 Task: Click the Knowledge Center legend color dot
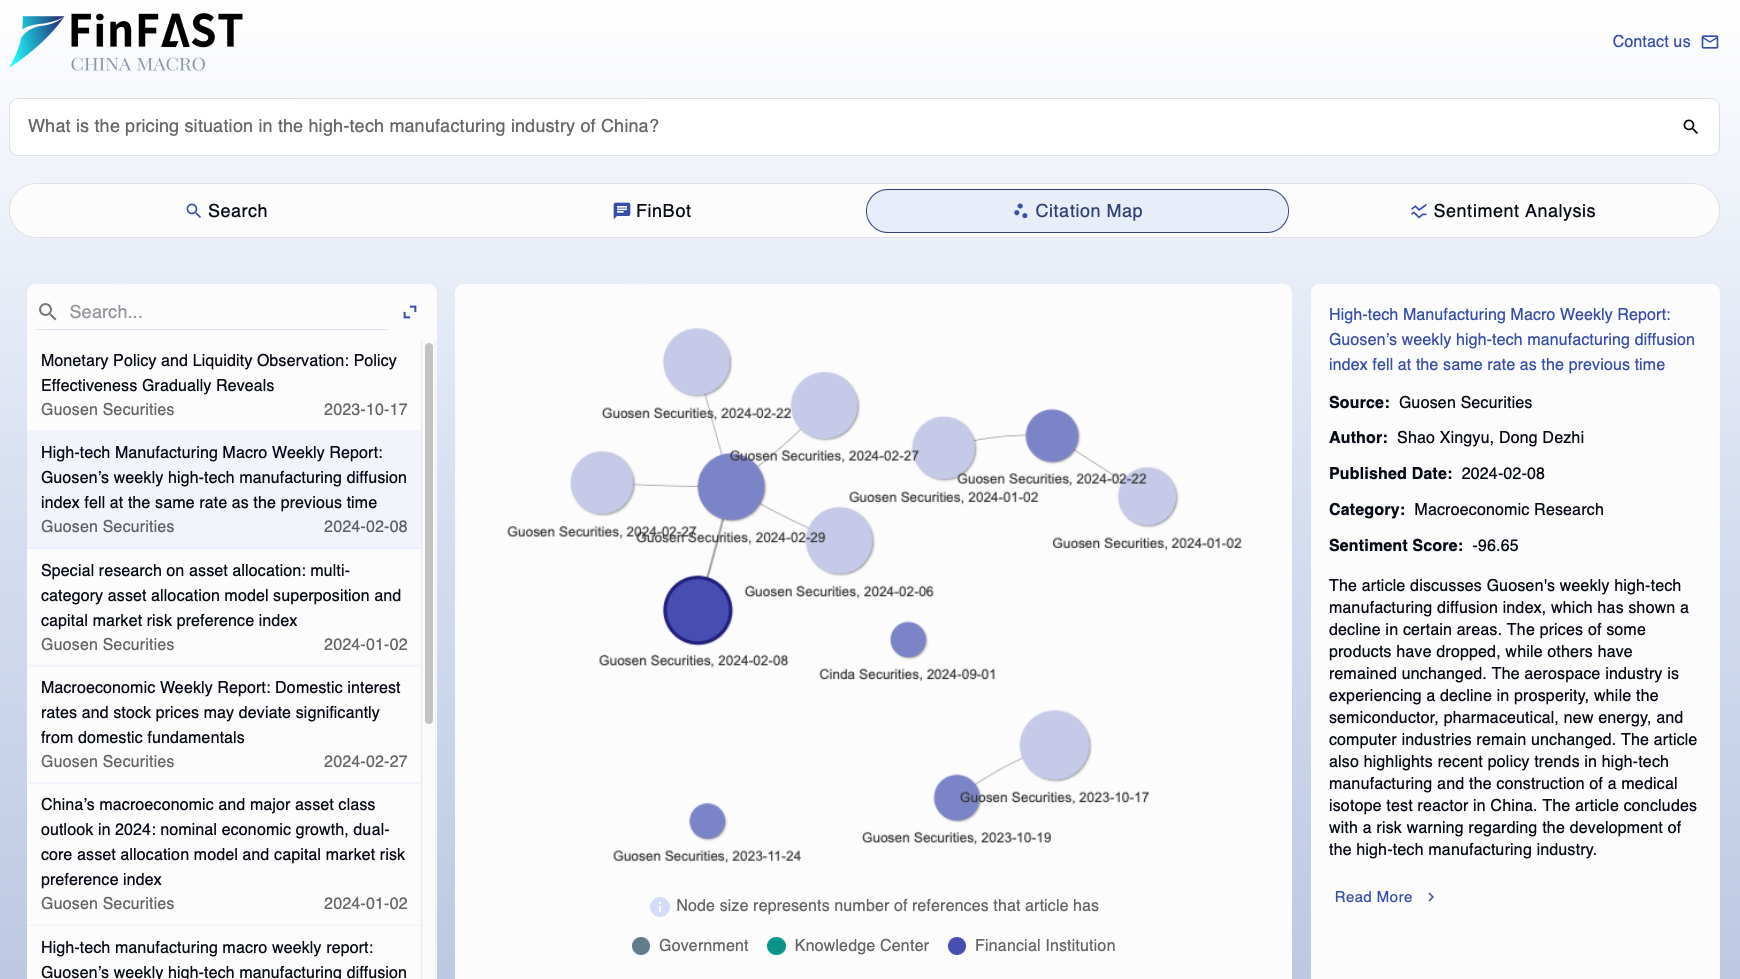click(776, 947)
